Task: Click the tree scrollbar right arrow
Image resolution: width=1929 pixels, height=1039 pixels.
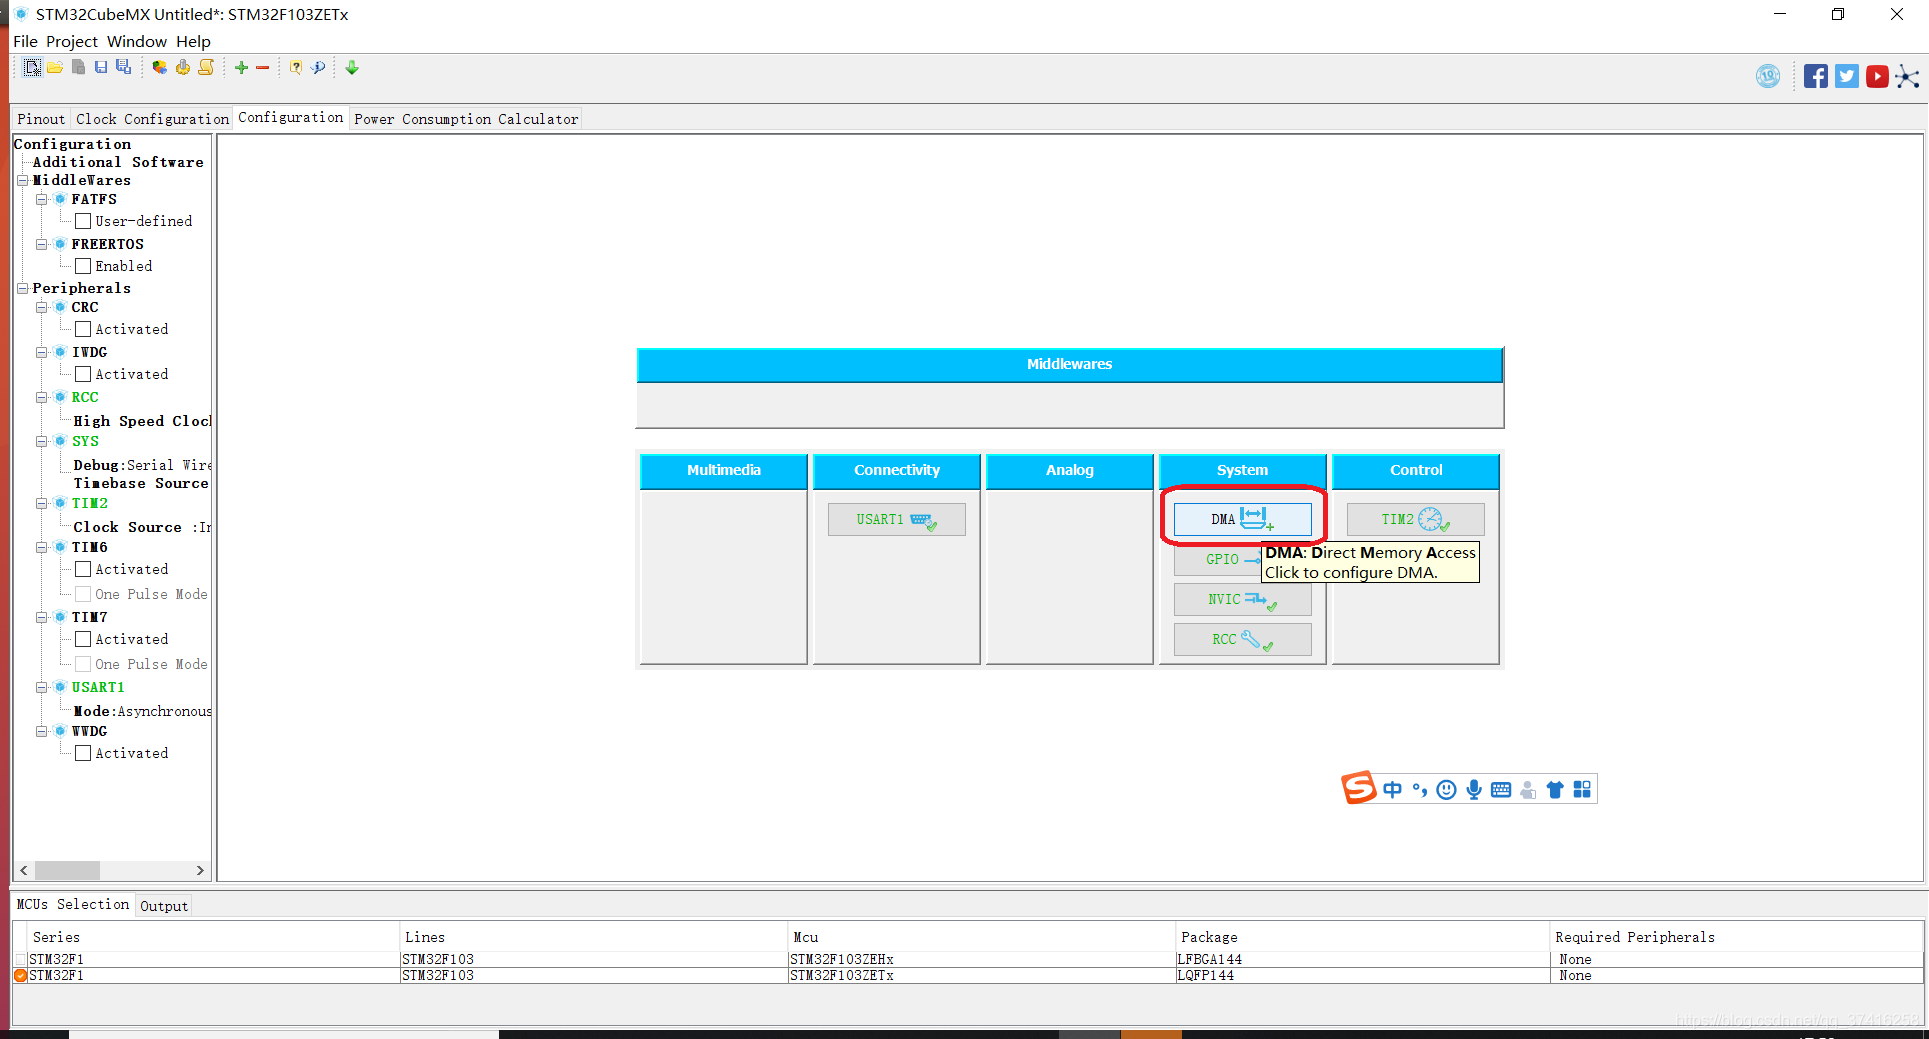Action: point(200,870)
